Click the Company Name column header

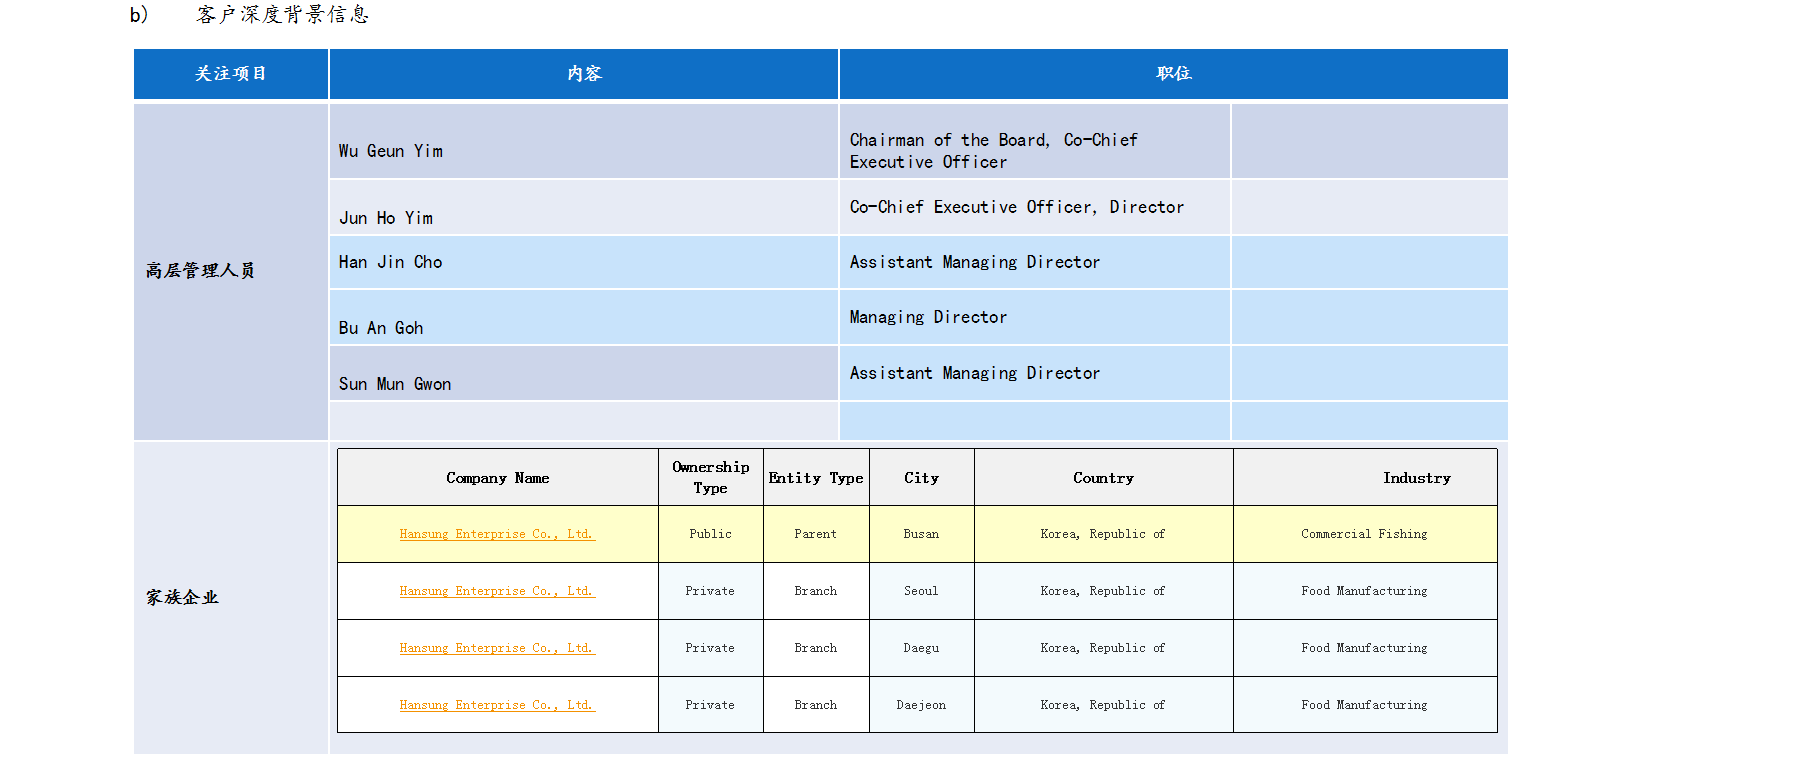tap(498, 478)
